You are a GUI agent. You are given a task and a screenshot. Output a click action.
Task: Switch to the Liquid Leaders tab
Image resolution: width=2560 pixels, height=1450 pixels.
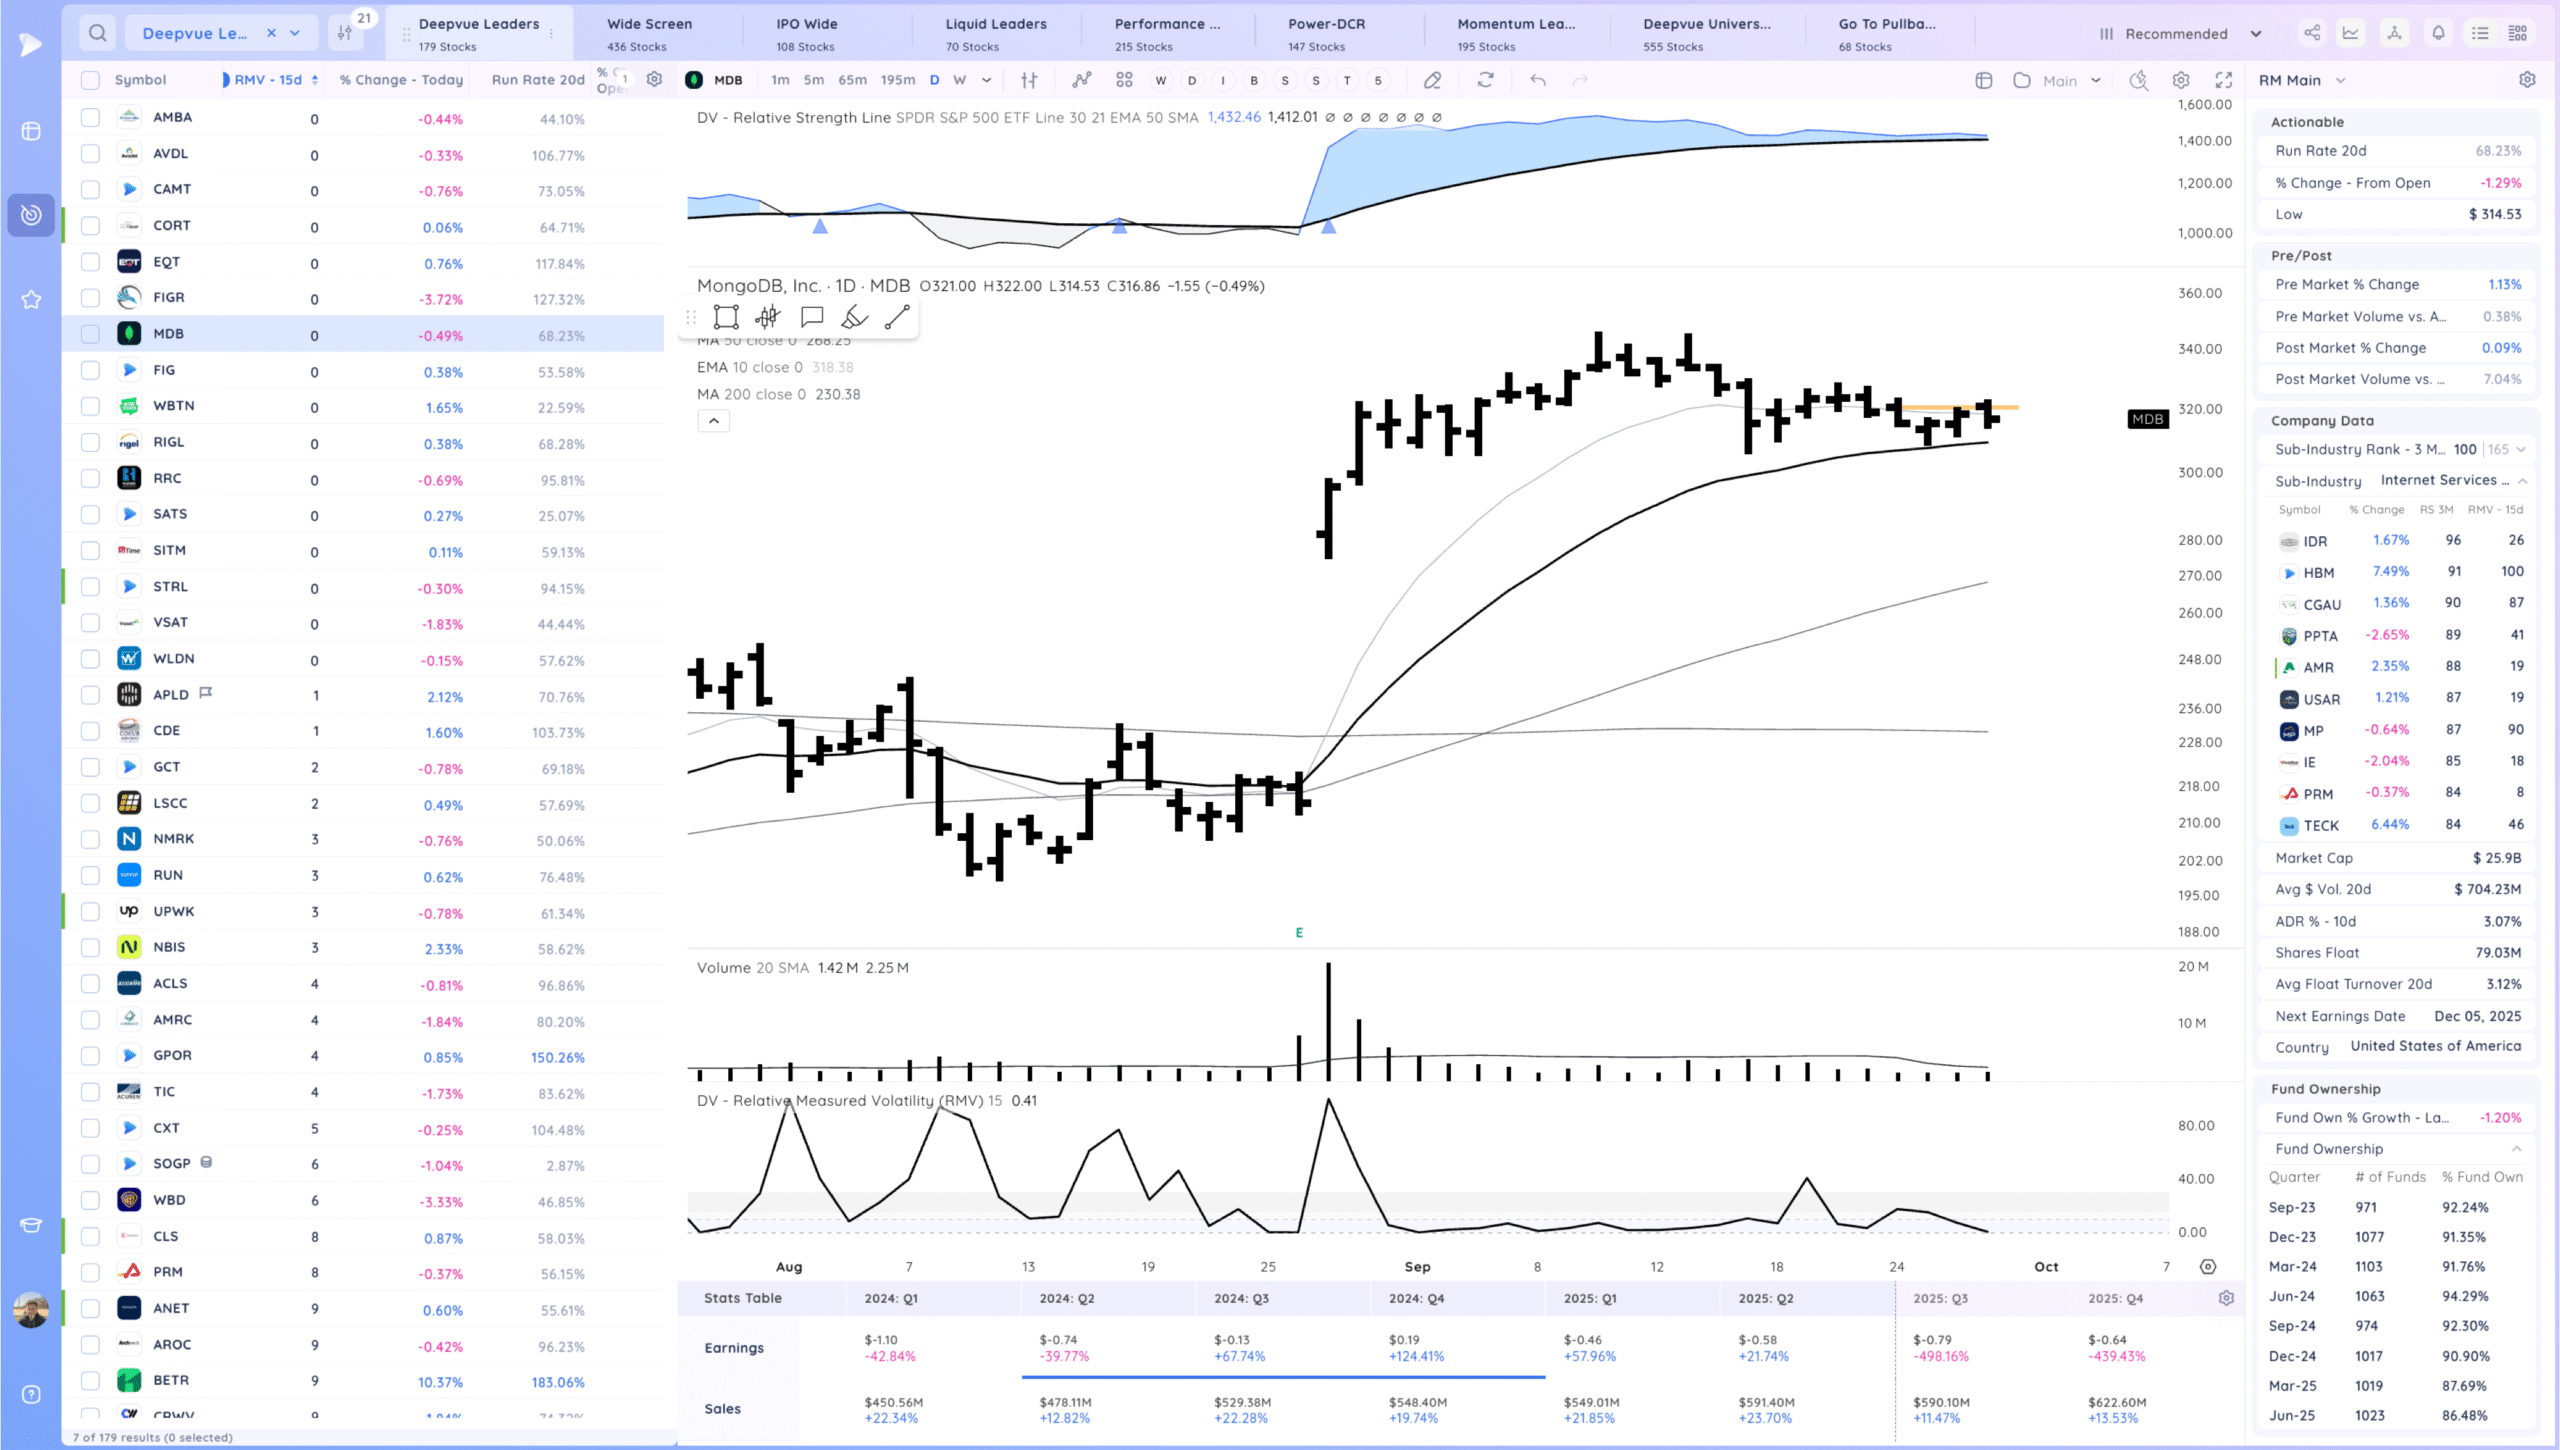[995, 33]
